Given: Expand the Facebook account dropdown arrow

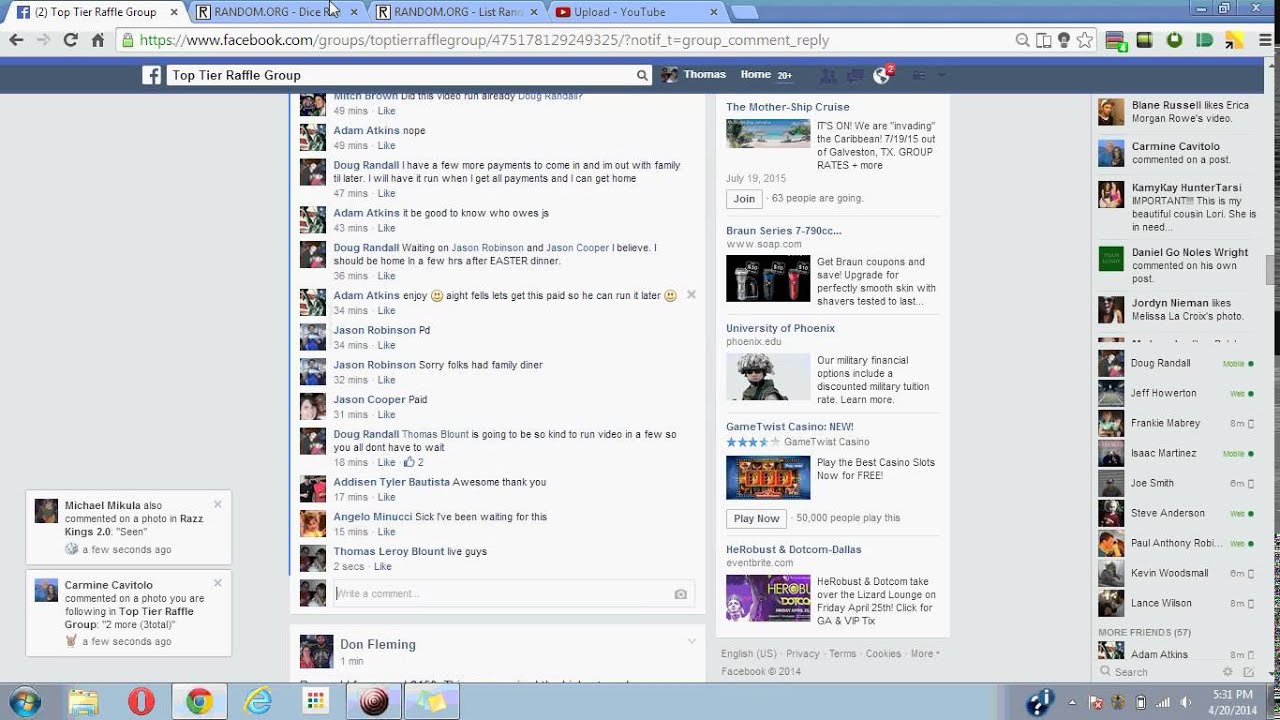Looking at the screenshot, I should tap(941, 75).
